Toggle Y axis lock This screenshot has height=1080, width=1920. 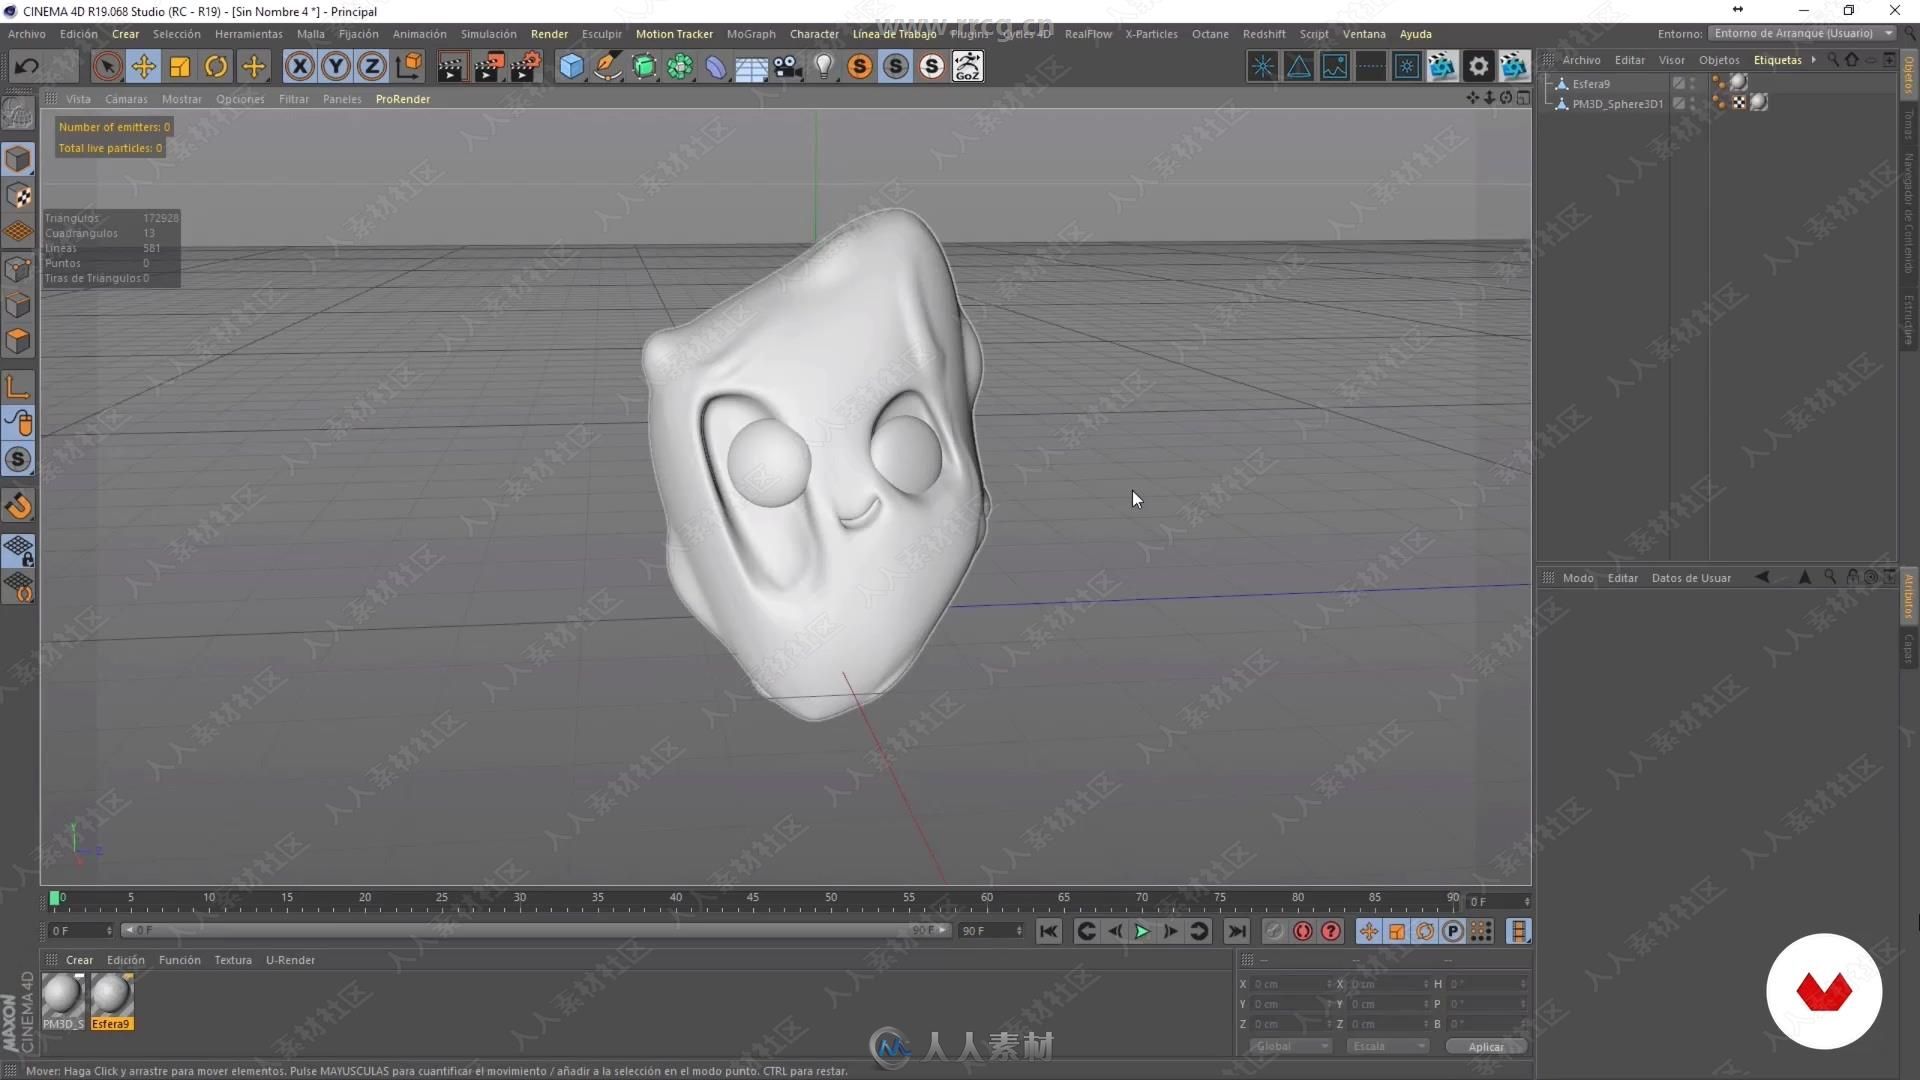(x=335, y=67)
